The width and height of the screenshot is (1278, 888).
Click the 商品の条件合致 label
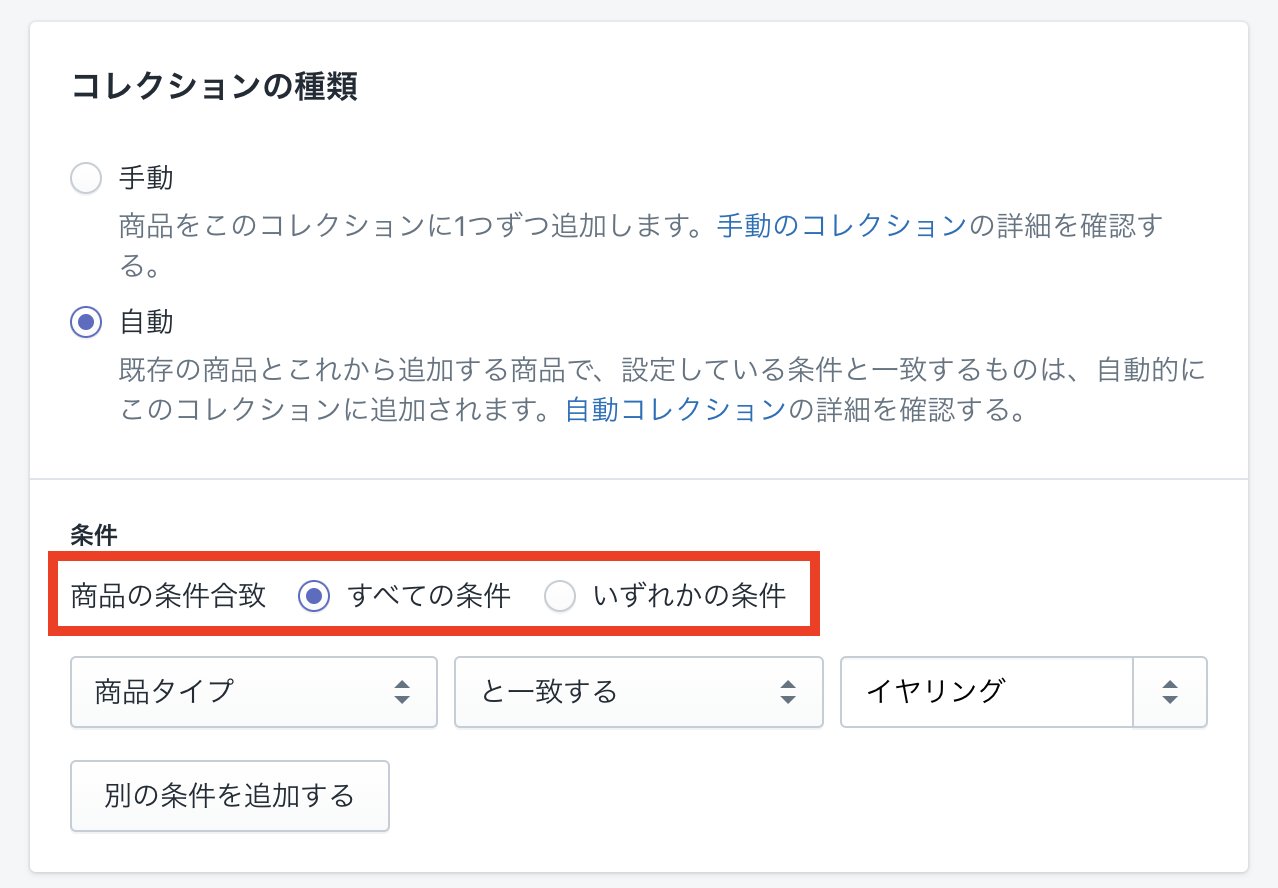point(168,597)
